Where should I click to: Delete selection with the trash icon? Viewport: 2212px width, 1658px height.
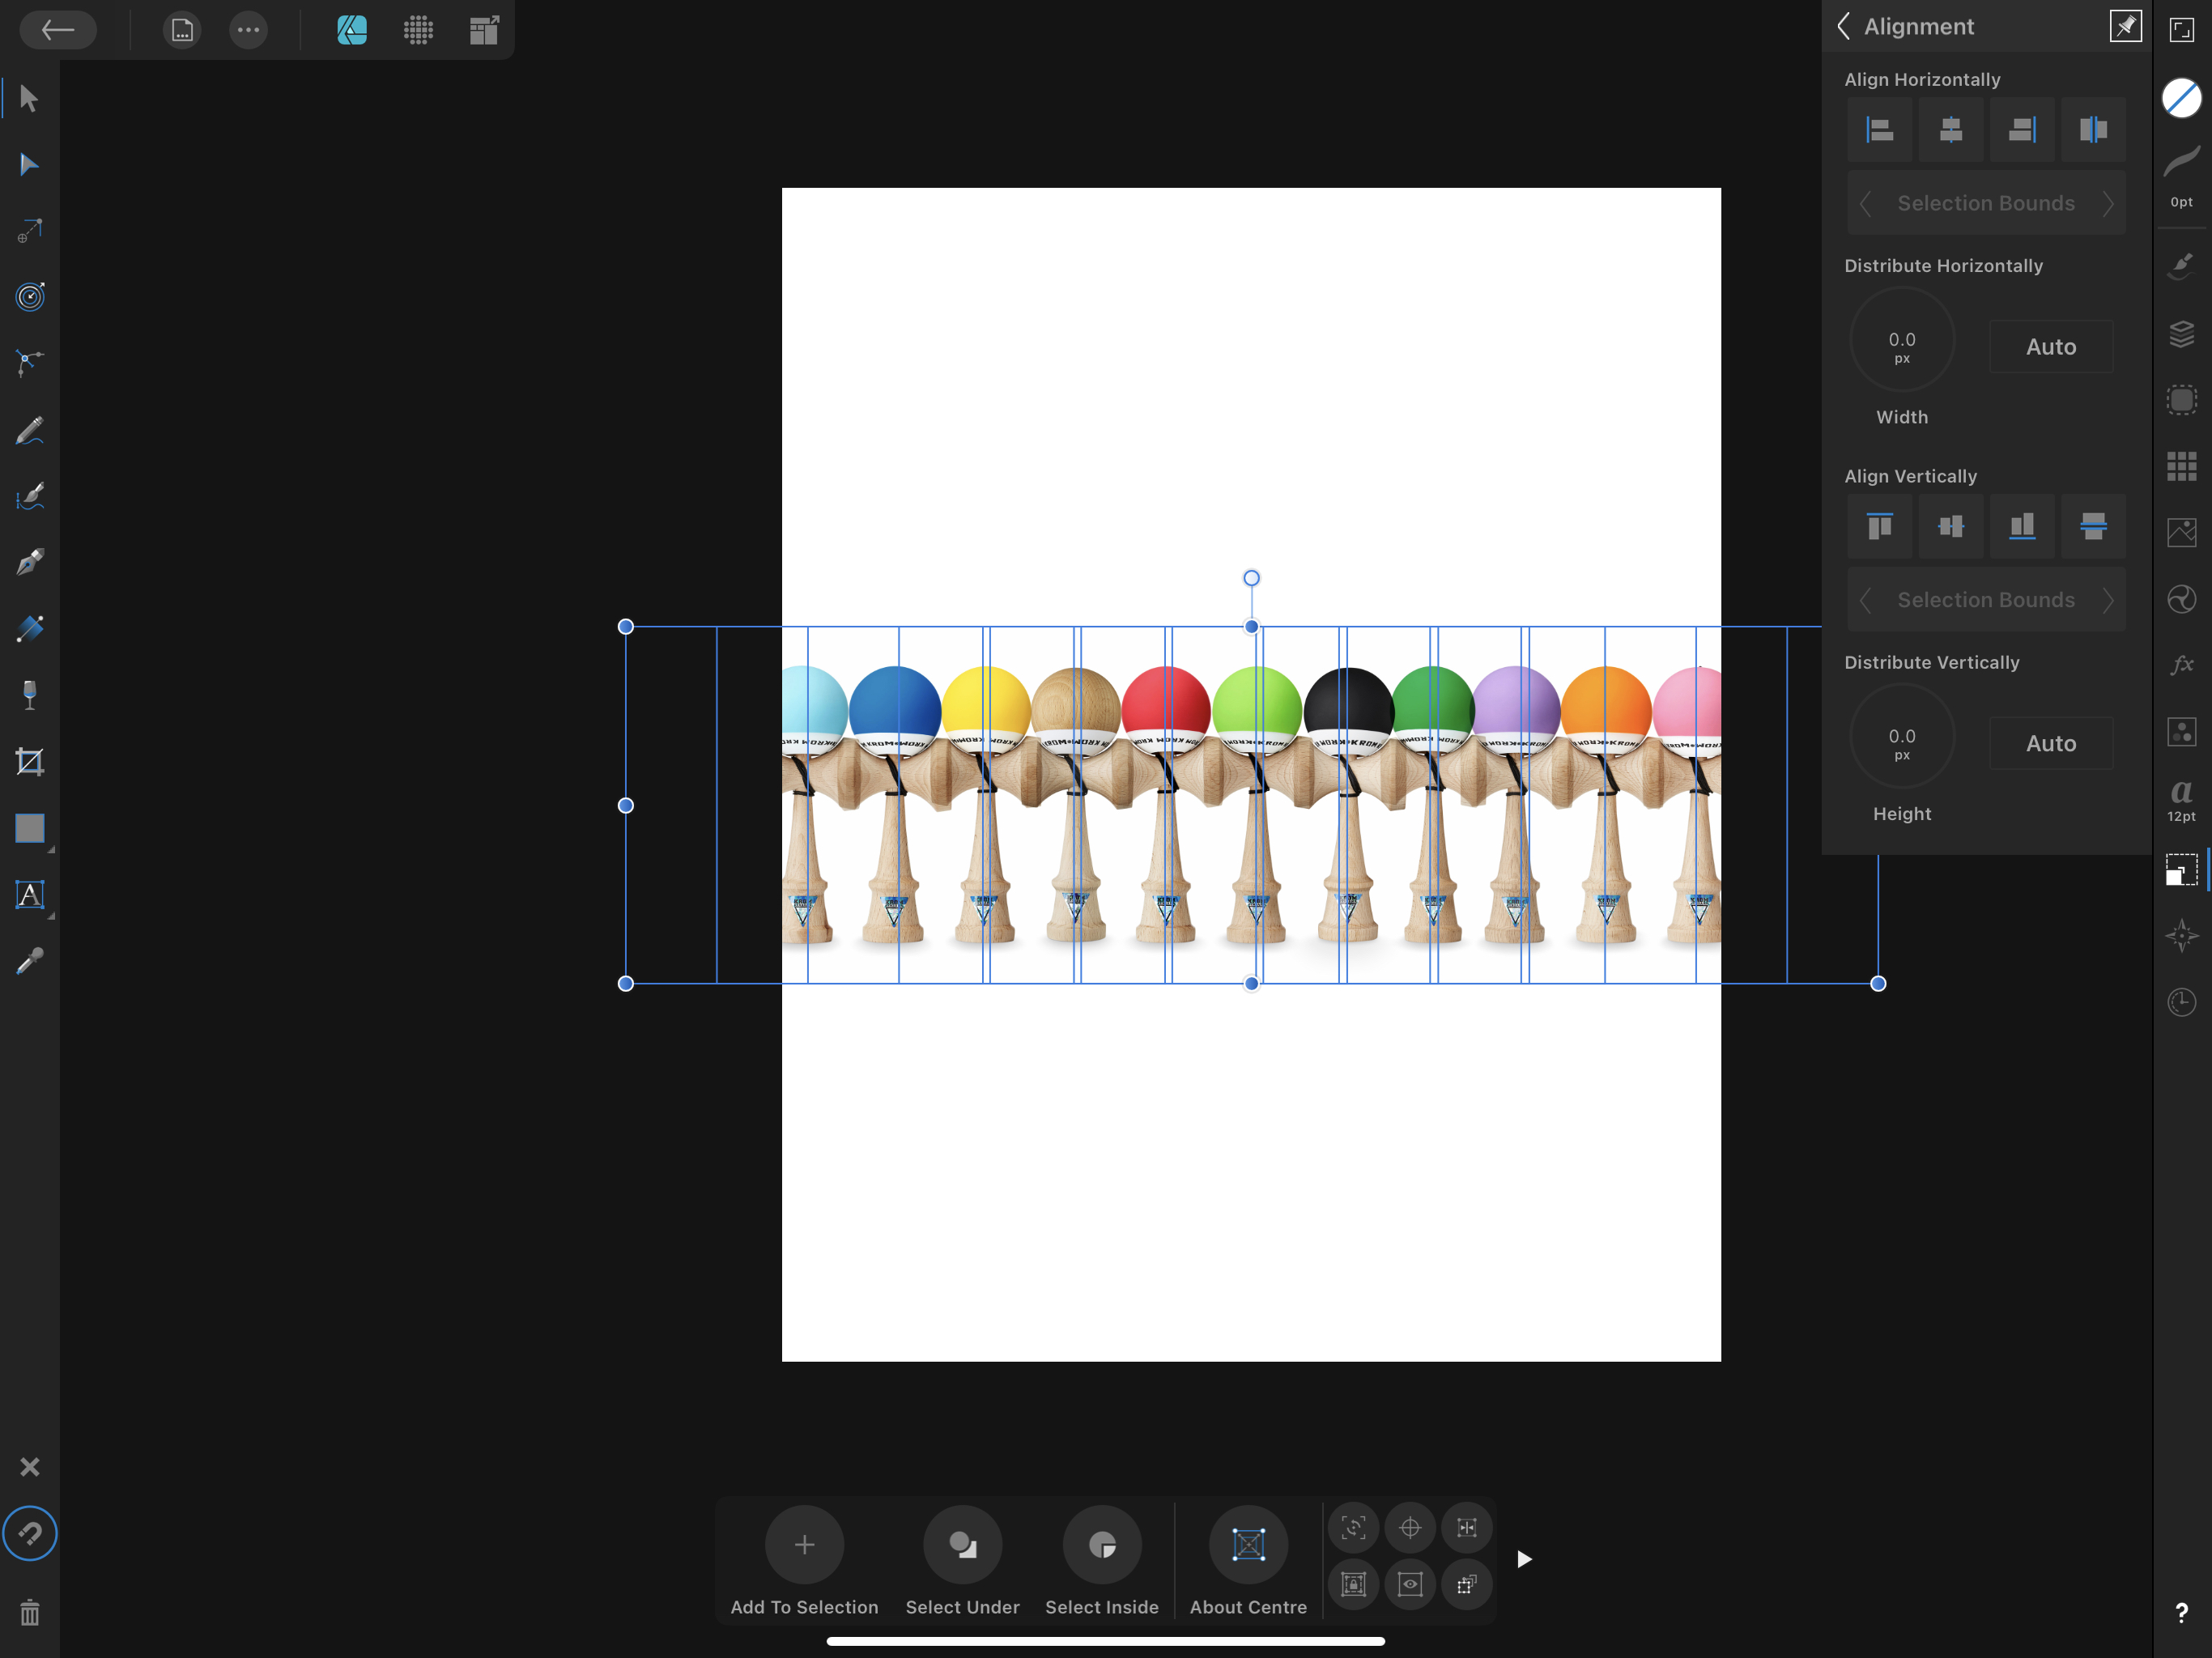[29, 1612]
